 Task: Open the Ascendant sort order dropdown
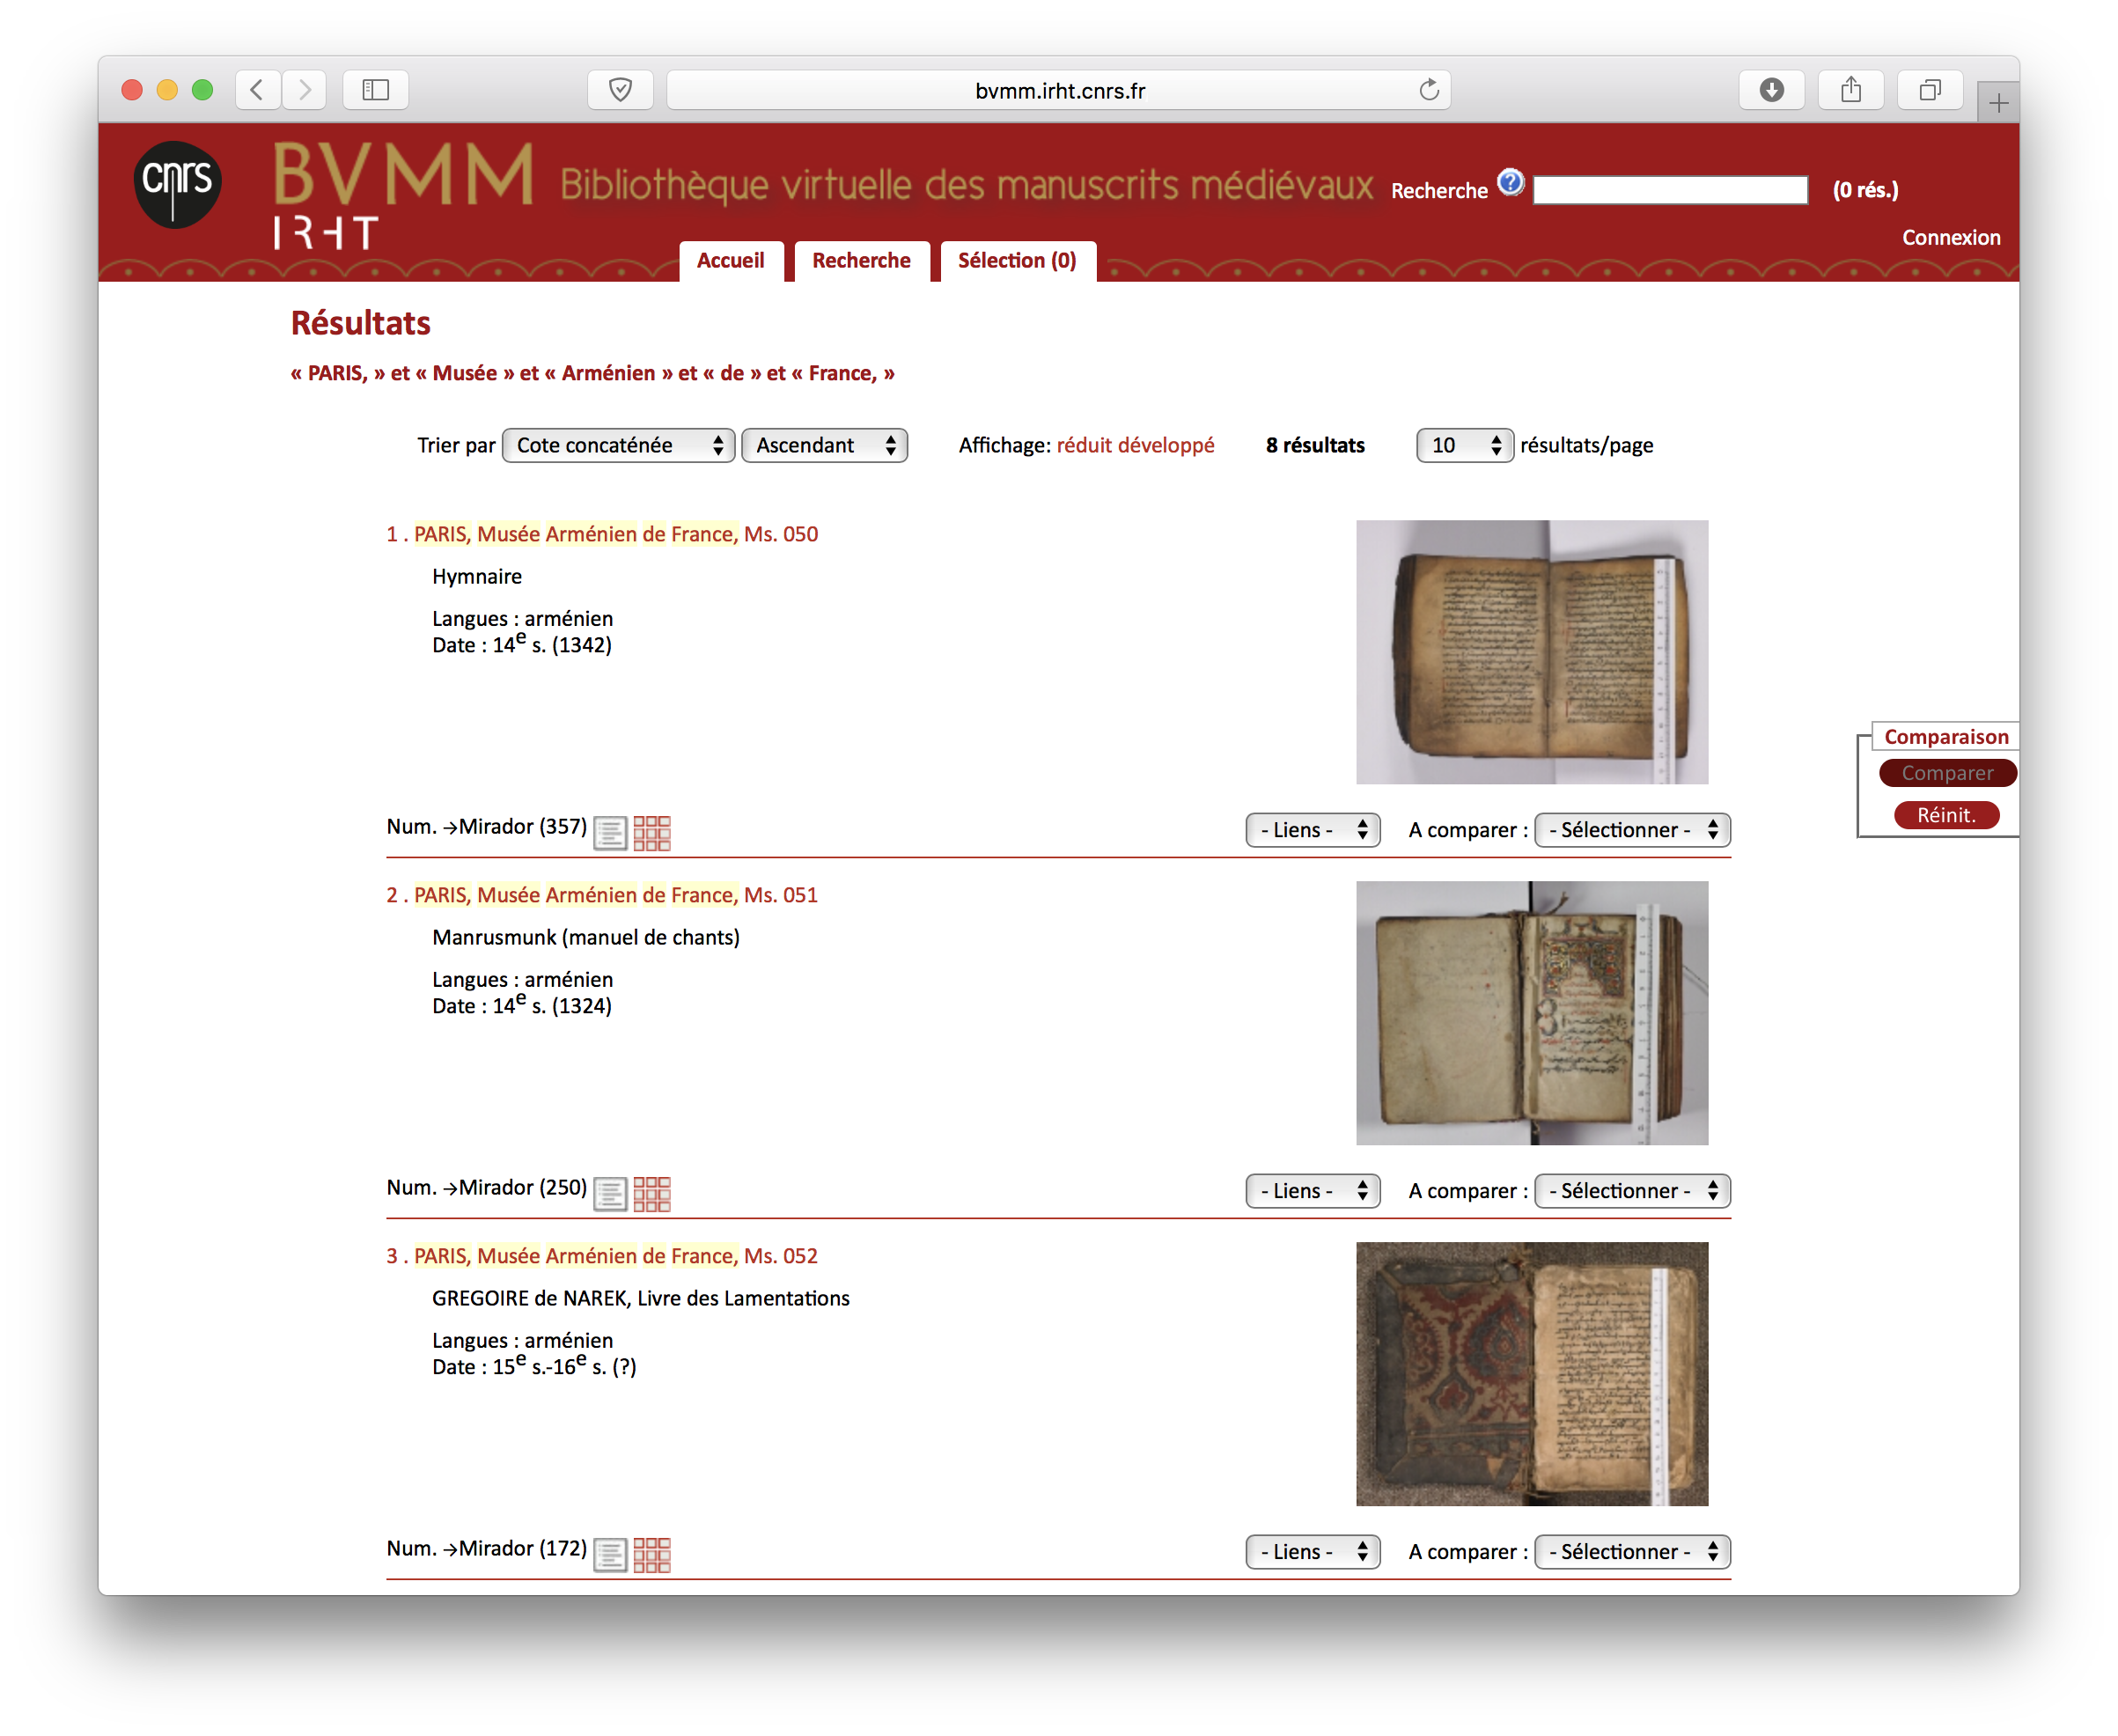coord(825,445)
